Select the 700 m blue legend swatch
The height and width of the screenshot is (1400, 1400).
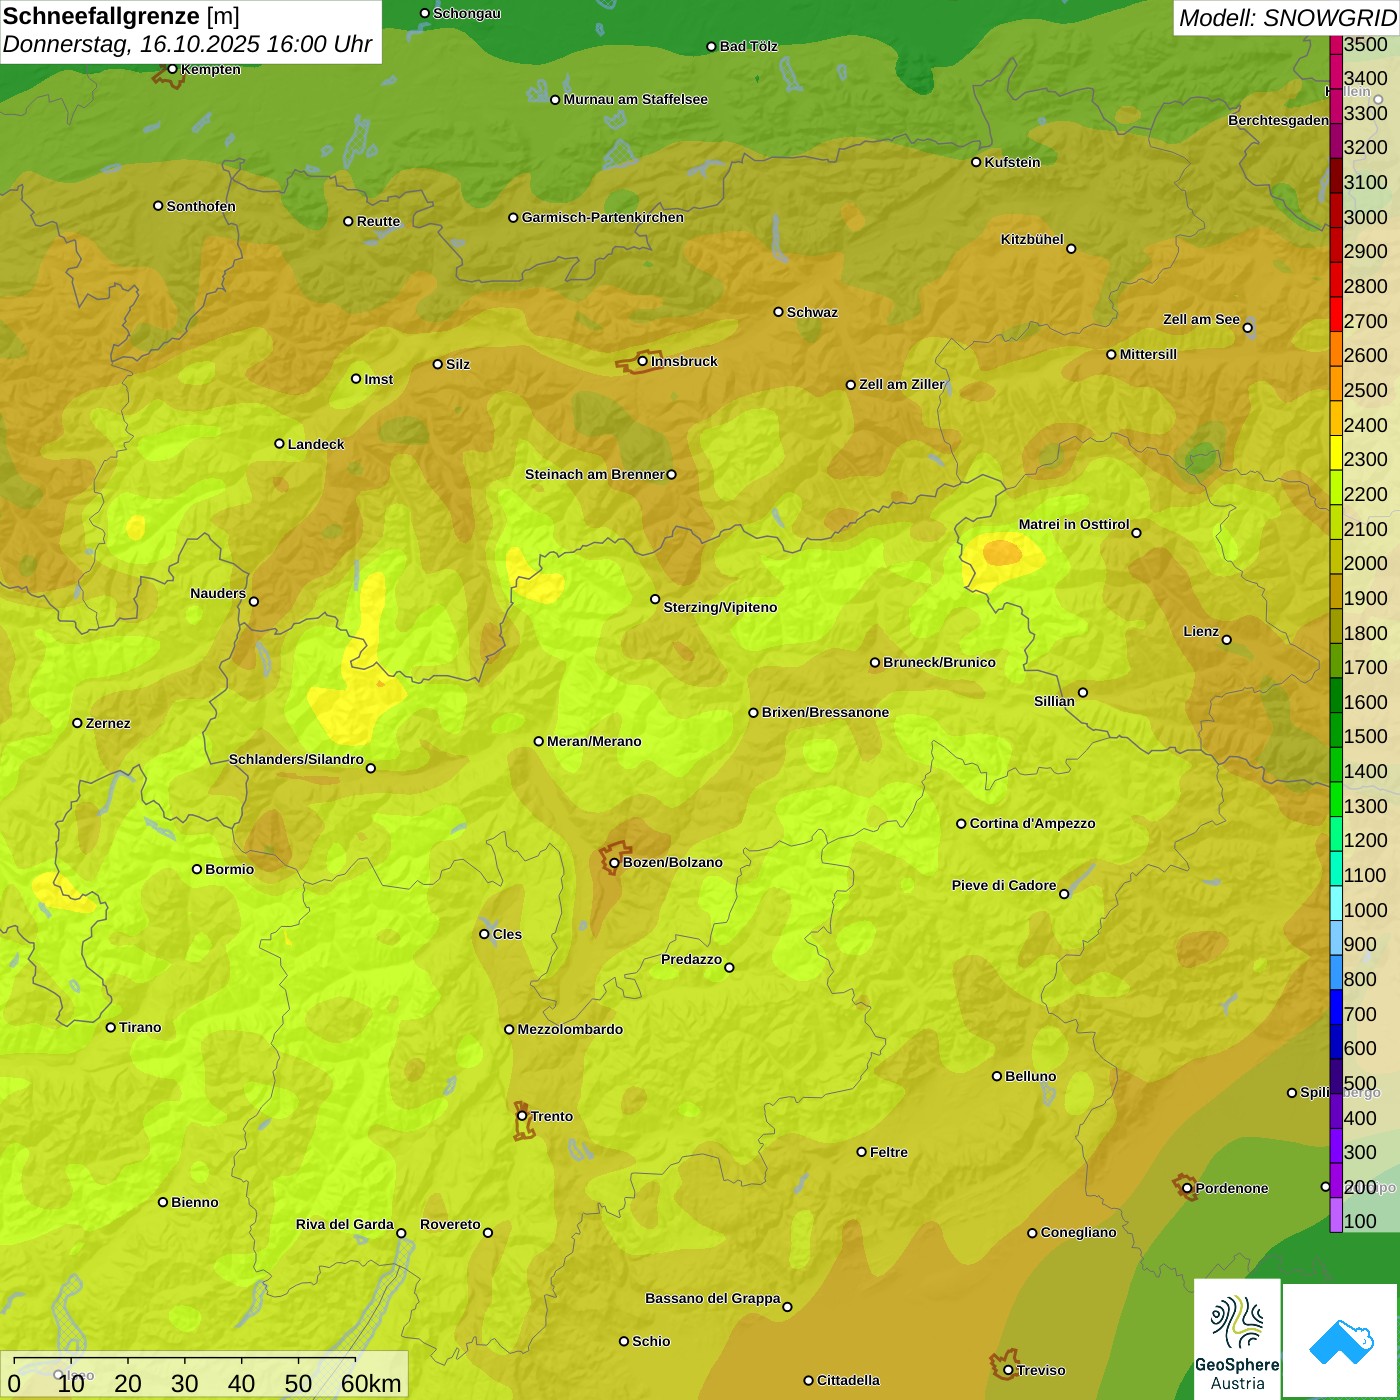[x=1336, y=1007]
